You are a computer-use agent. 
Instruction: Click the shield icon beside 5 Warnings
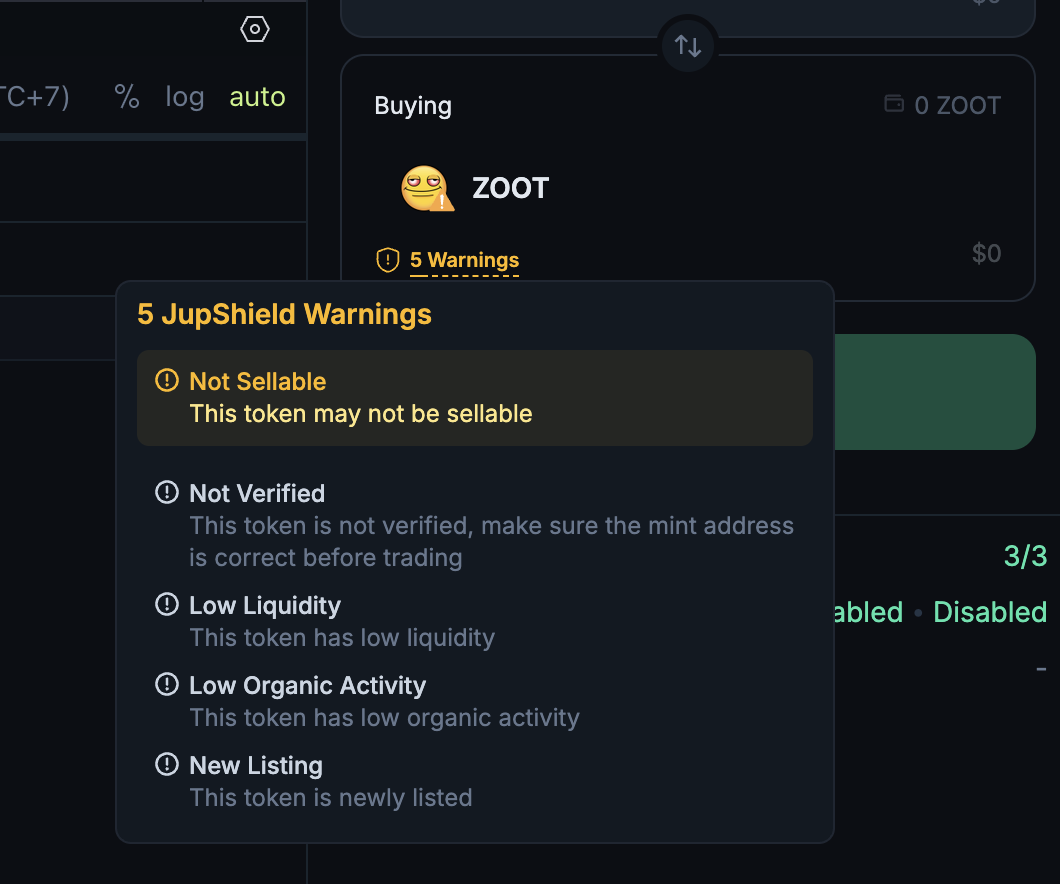point(387,260)
